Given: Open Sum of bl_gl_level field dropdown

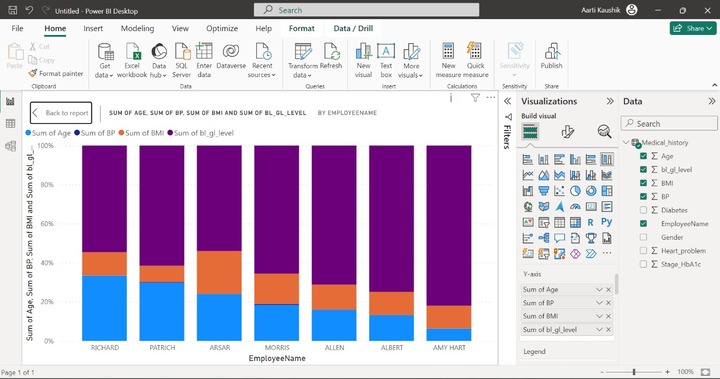Looking at the screenshot, I should (599, 329).
